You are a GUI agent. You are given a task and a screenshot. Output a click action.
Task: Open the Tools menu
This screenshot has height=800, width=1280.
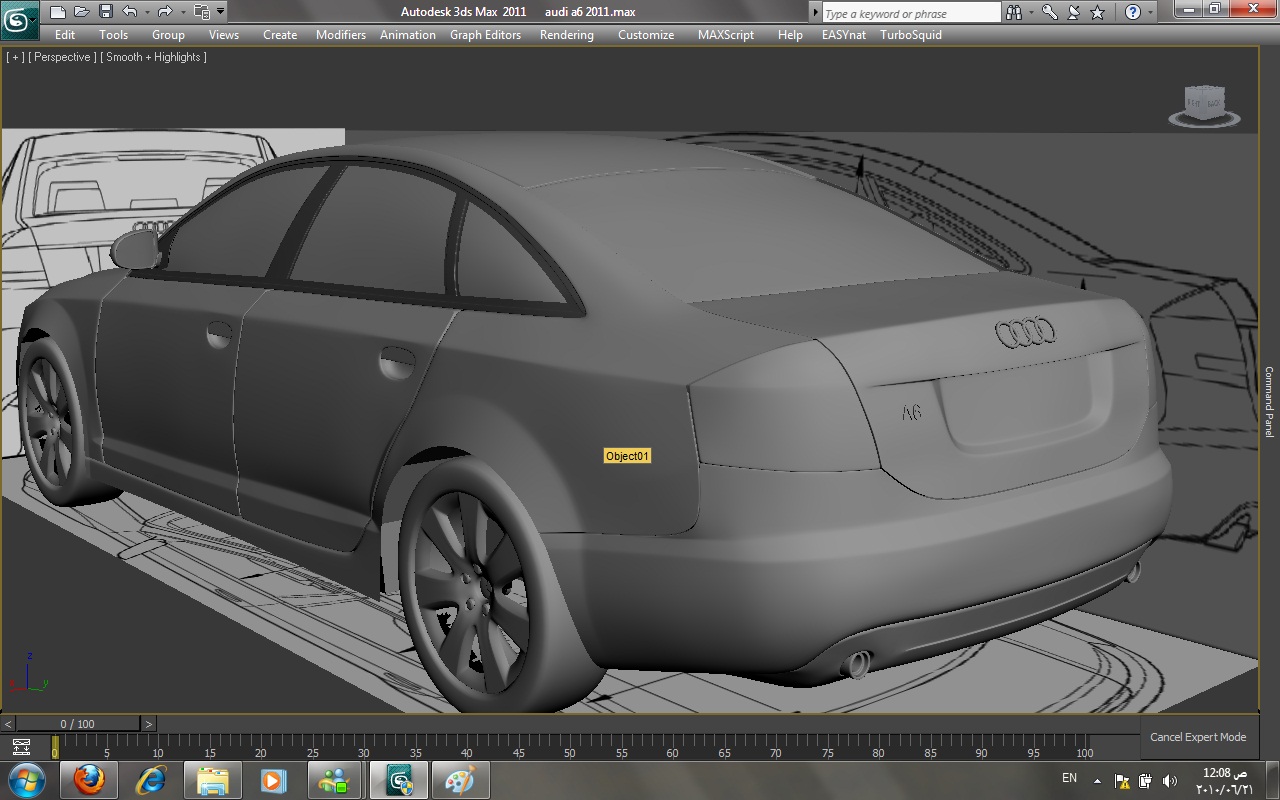pyautogui.click(x=113, y=35)
